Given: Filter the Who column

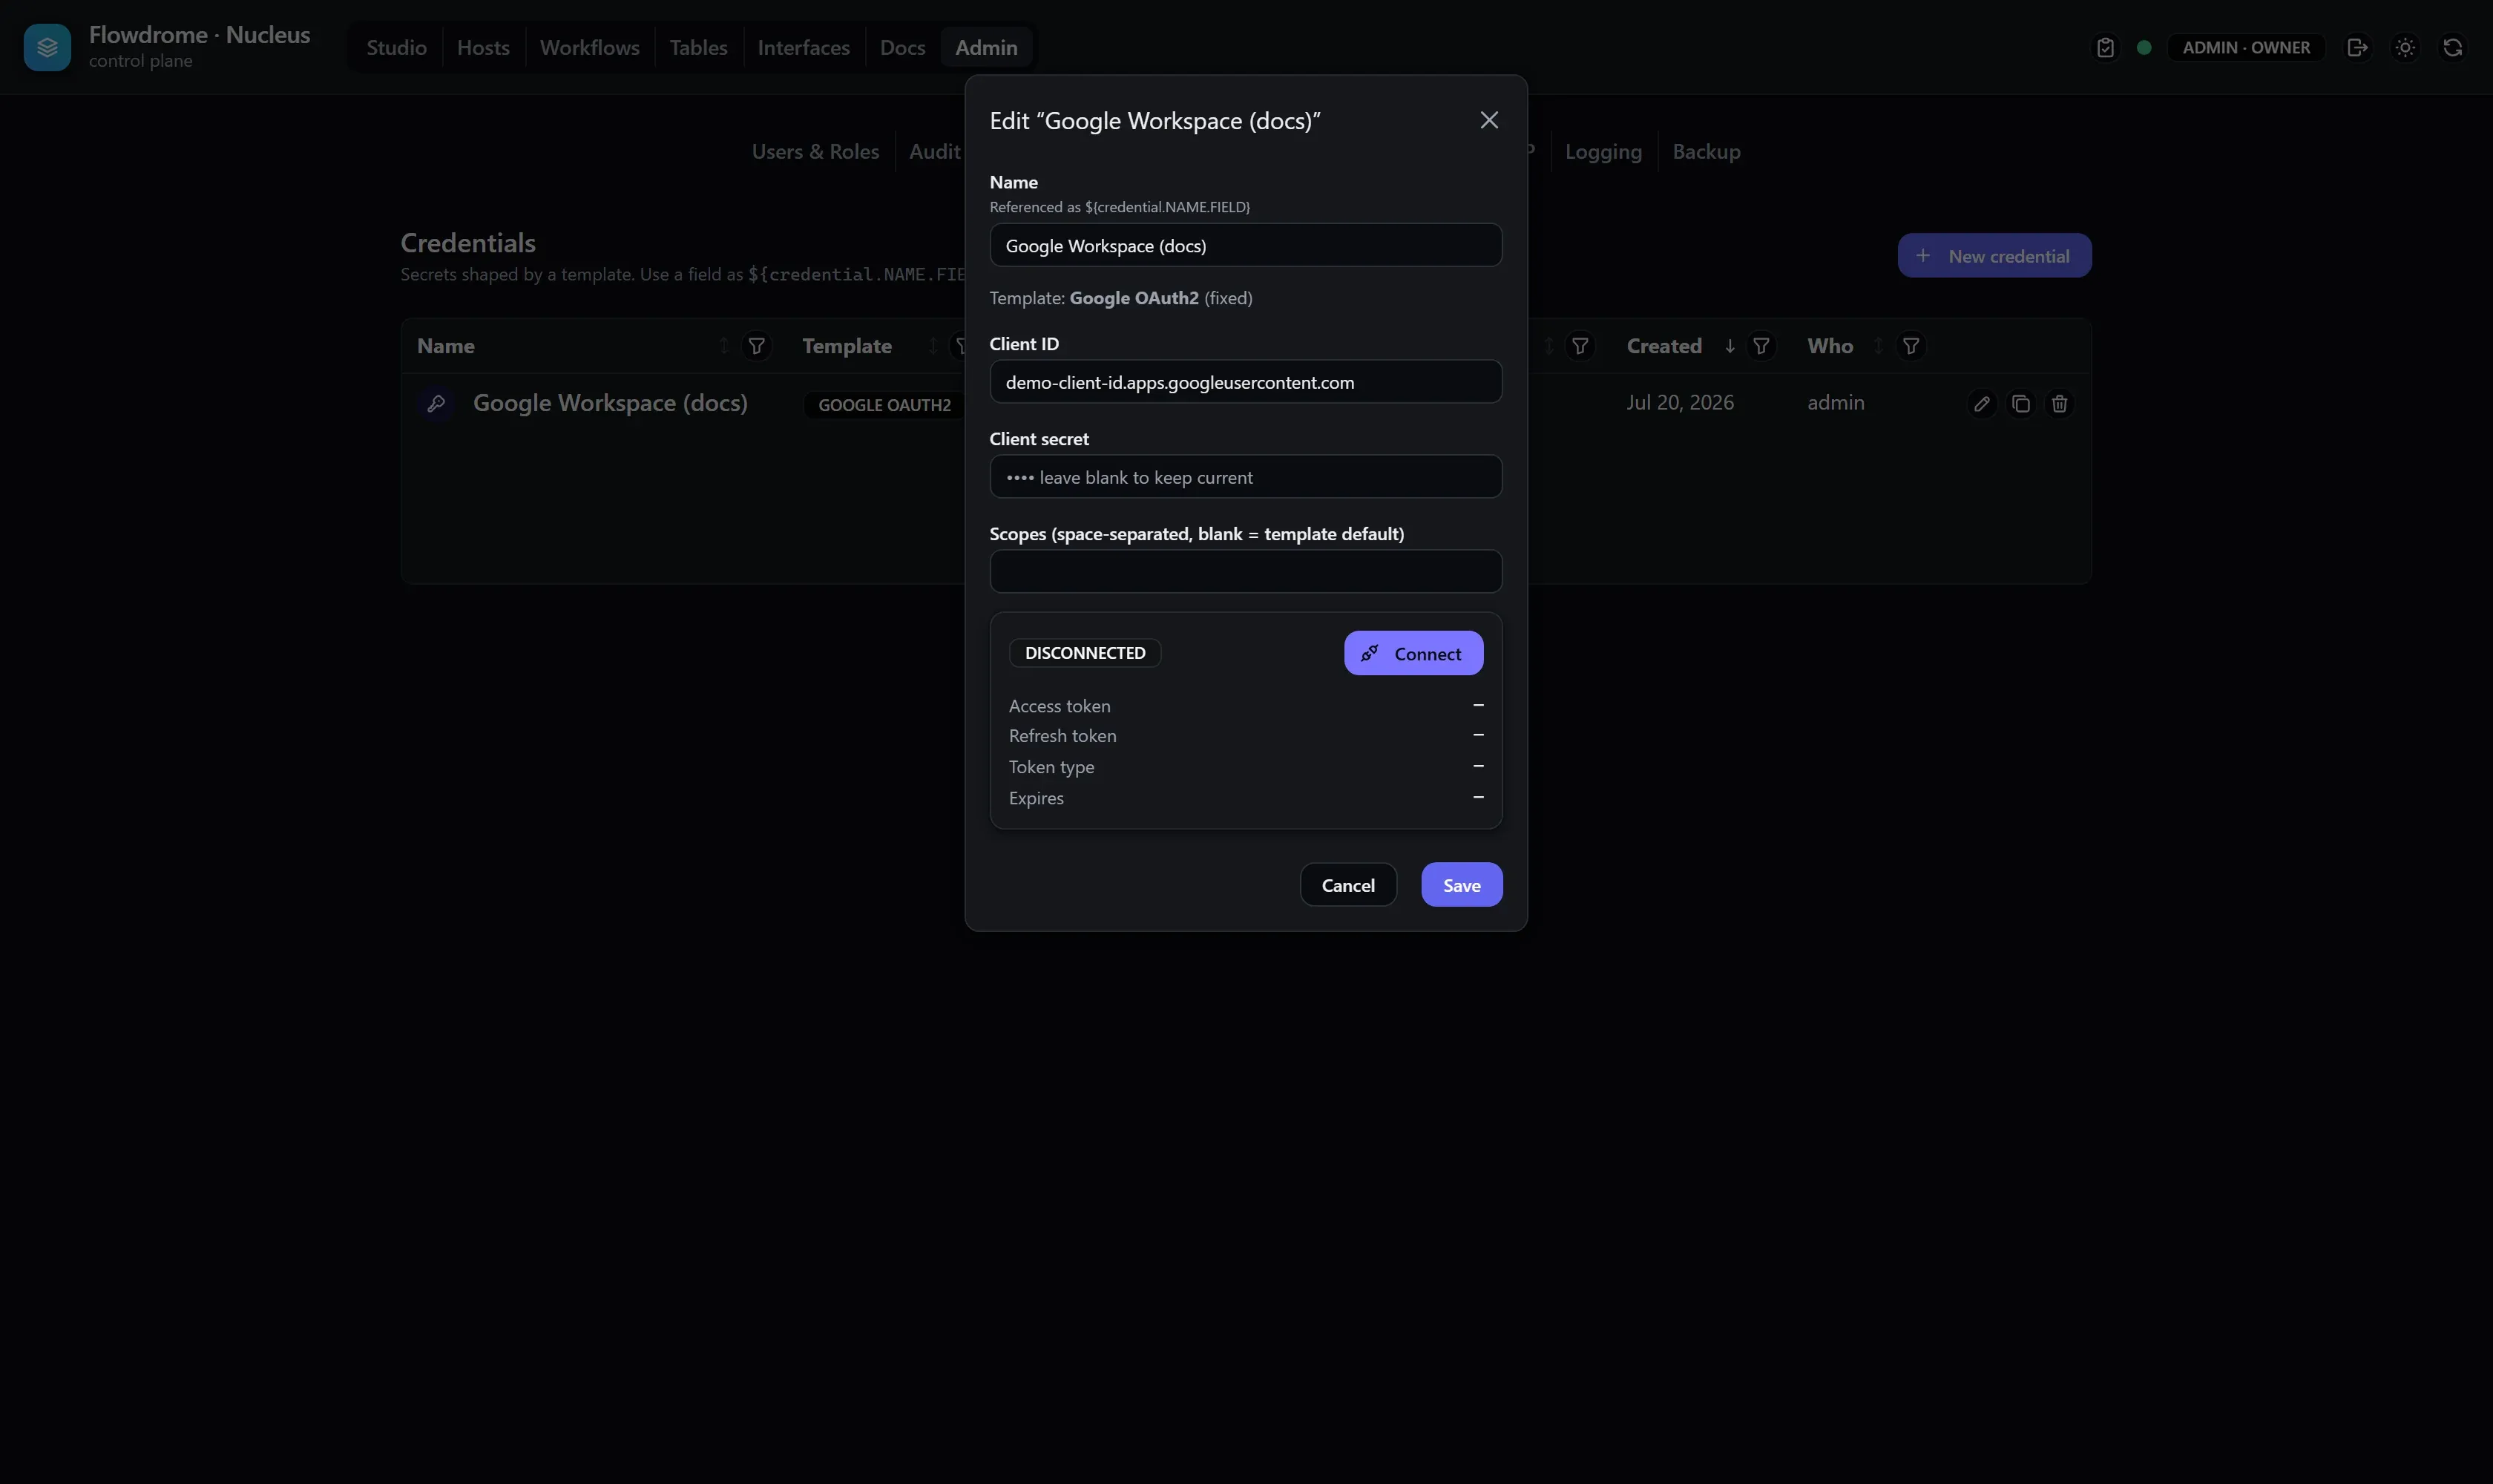Looking at the screenshot, I should coord(1911,346).
